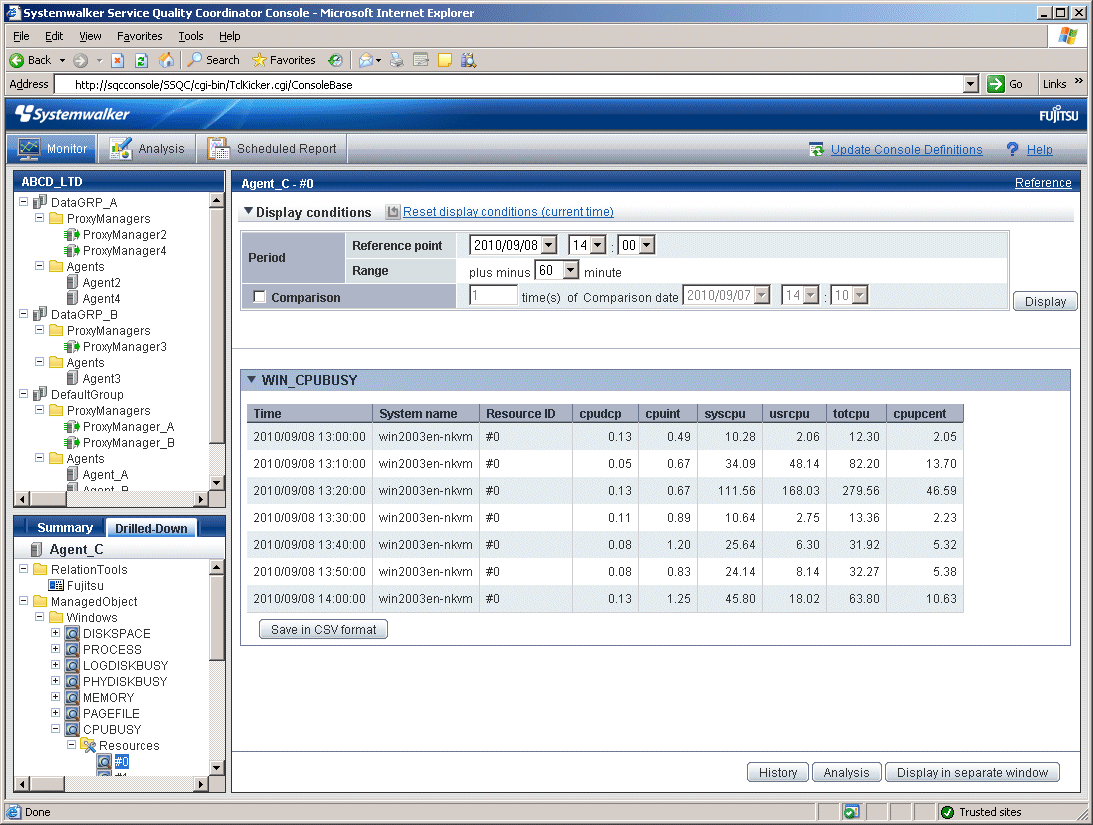Click the IE Home icon
The width and height of the screenshot is (1093, 825).
point(166,61)
